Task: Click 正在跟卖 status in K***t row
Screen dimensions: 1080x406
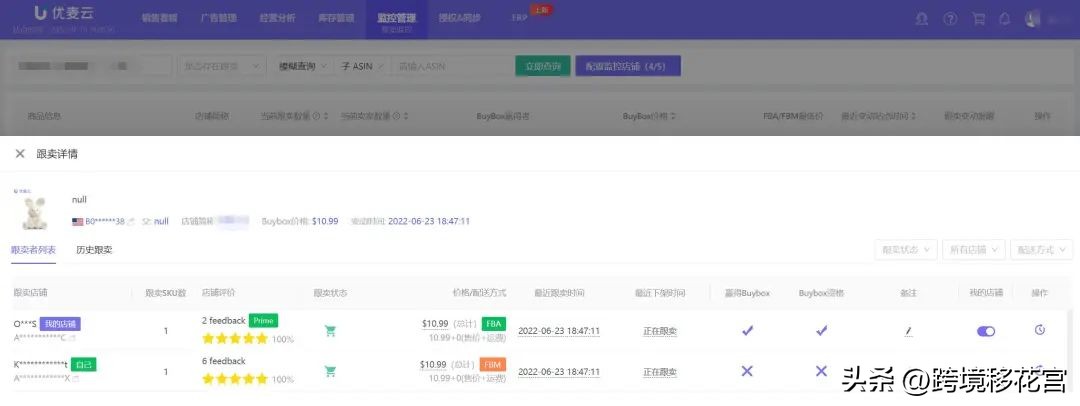Action: coord(660,372)
